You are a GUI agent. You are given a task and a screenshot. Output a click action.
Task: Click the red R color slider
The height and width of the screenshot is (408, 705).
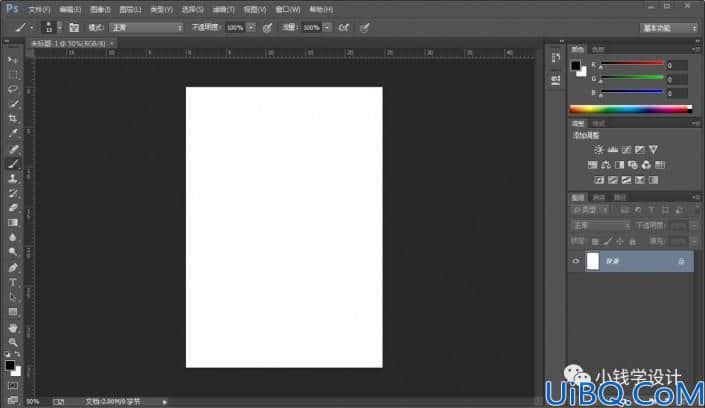[x=633, y=65]
